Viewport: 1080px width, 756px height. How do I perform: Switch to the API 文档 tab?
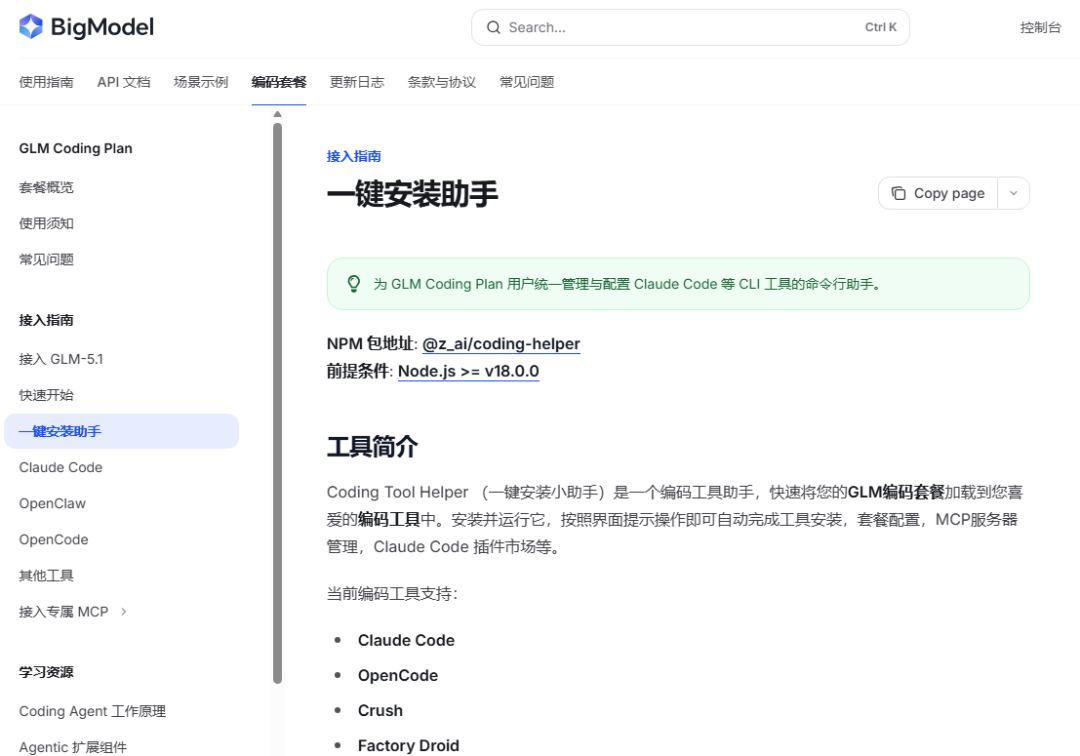click(x=123, y=82)
